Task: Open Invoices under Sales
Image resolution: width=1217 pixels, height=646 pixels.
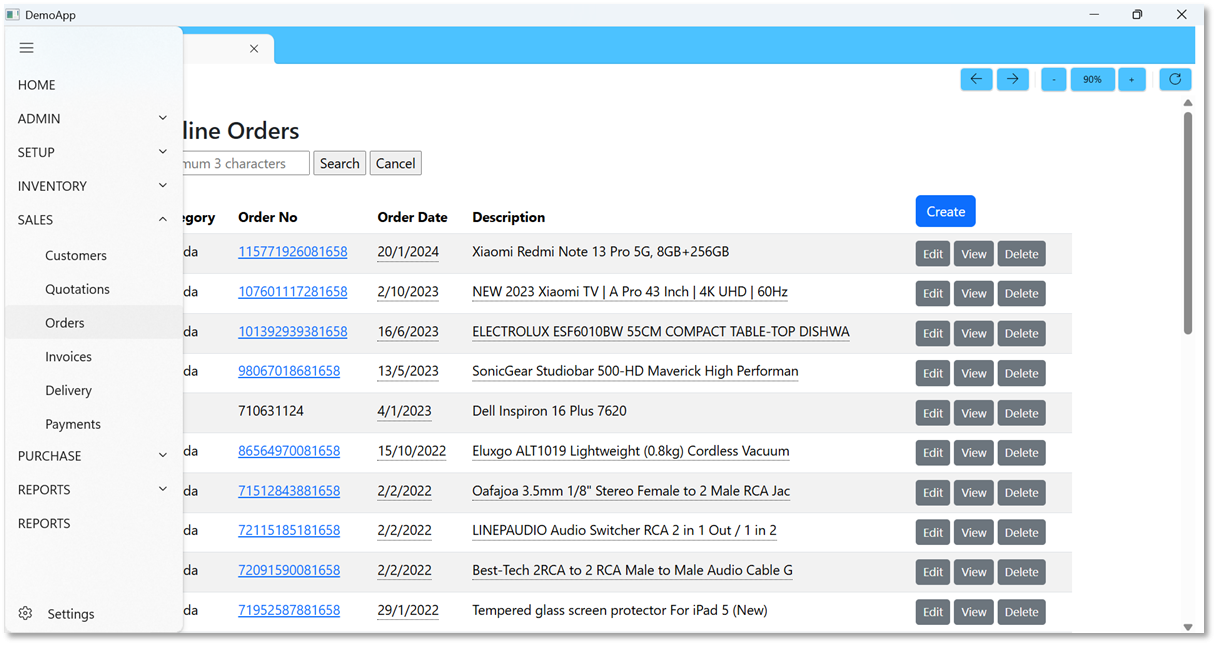Action: point(68,357)
